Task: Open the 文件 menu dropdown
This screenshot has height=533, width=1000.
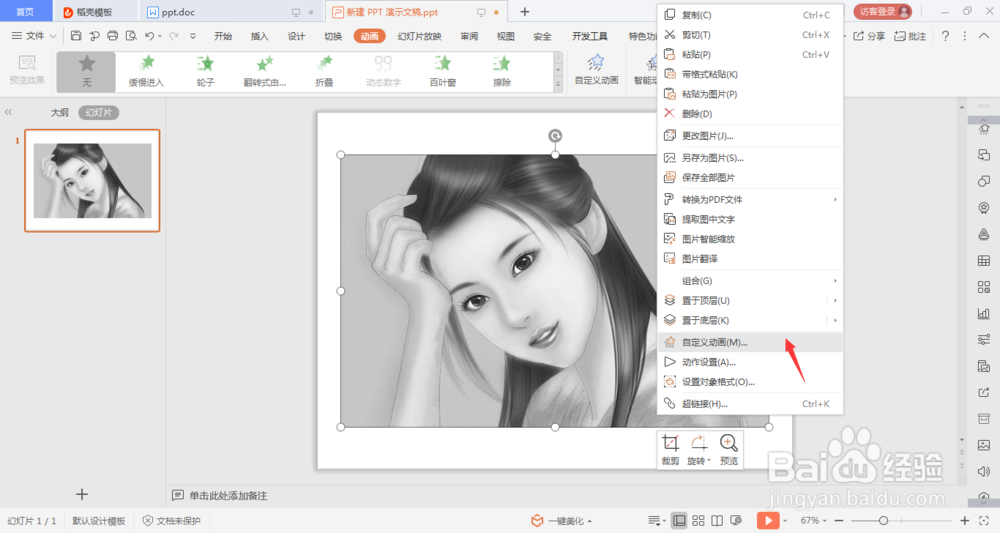Action: pyautogui.click(x=34, y=36)
